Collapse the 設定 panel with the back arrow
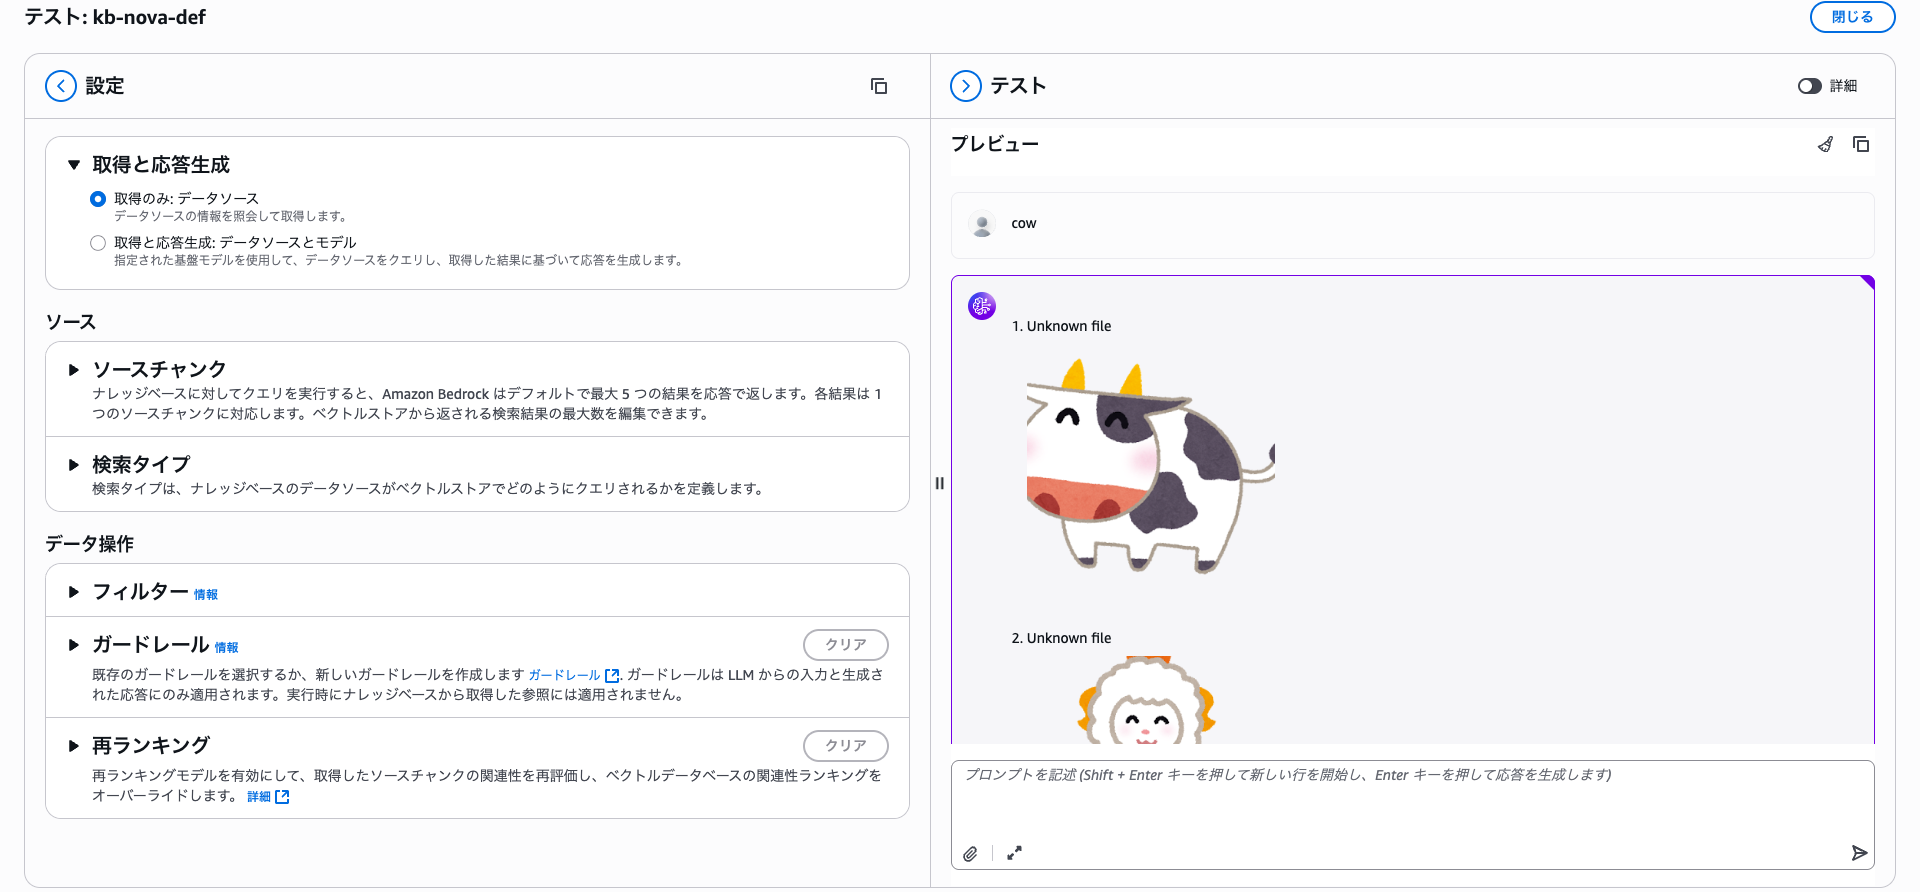 (x=61, y=86)
